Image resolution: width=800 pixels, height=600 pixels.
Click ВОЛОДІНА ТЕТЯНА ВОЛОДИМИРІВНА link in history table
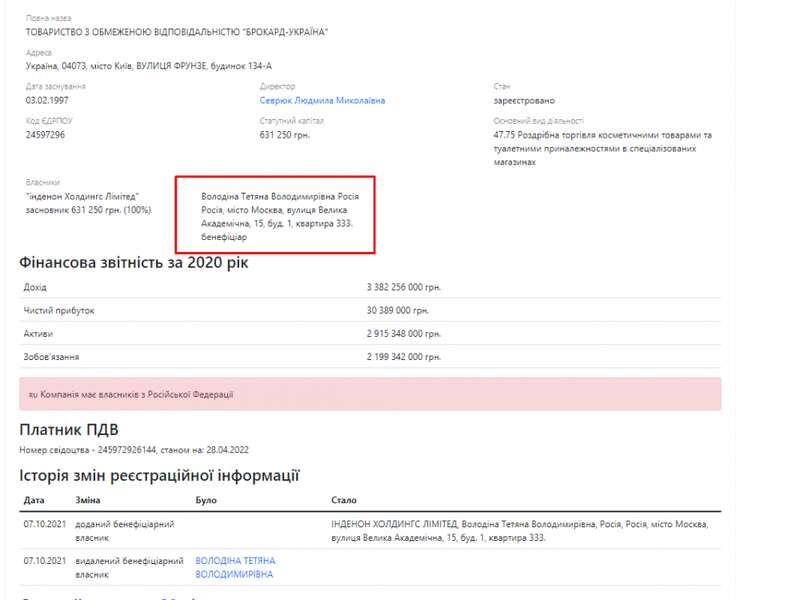(x=235, y=568)
